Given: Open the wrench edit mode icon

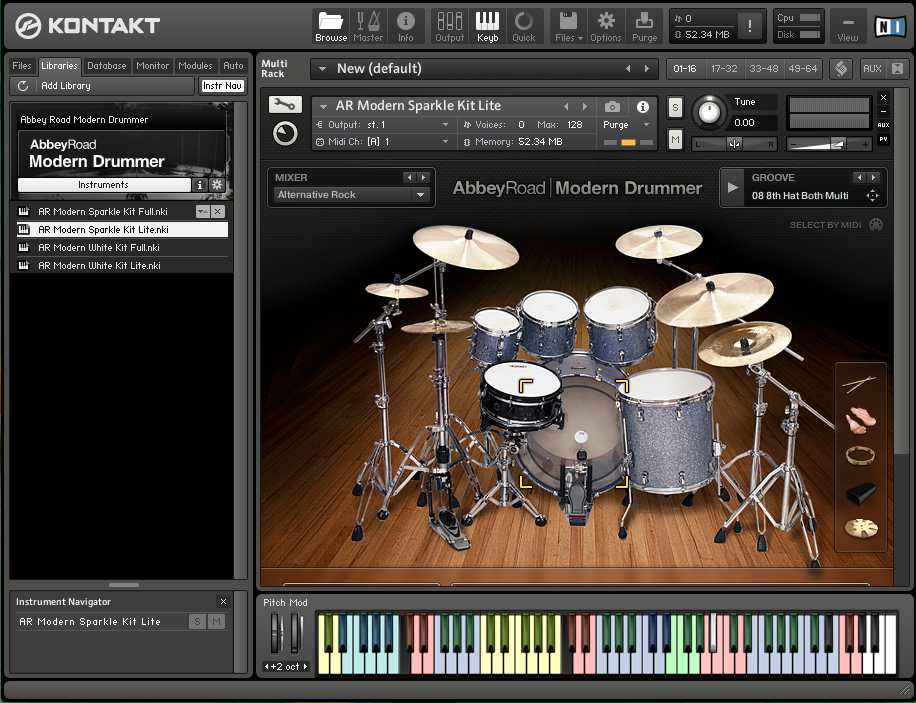Looking at the screenshot, I should tap(285, 105).
